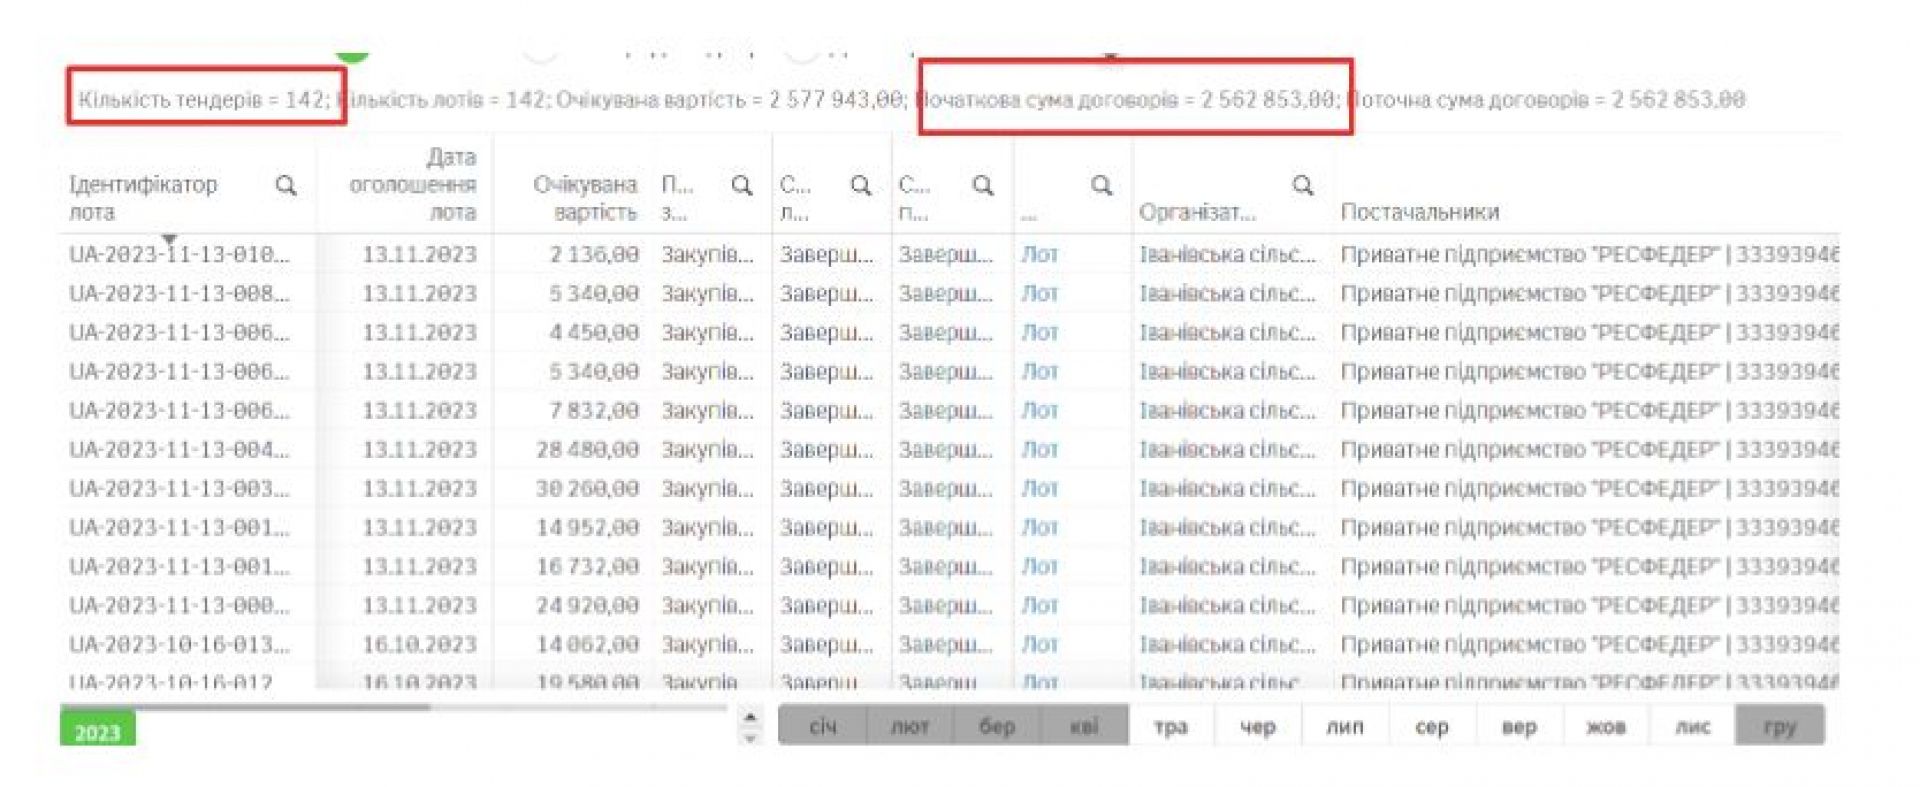The height and width of the screenshot is (787, 1920).
Task: Click search icon in Ідентифікатор лота column
Action: coord(286,185)
